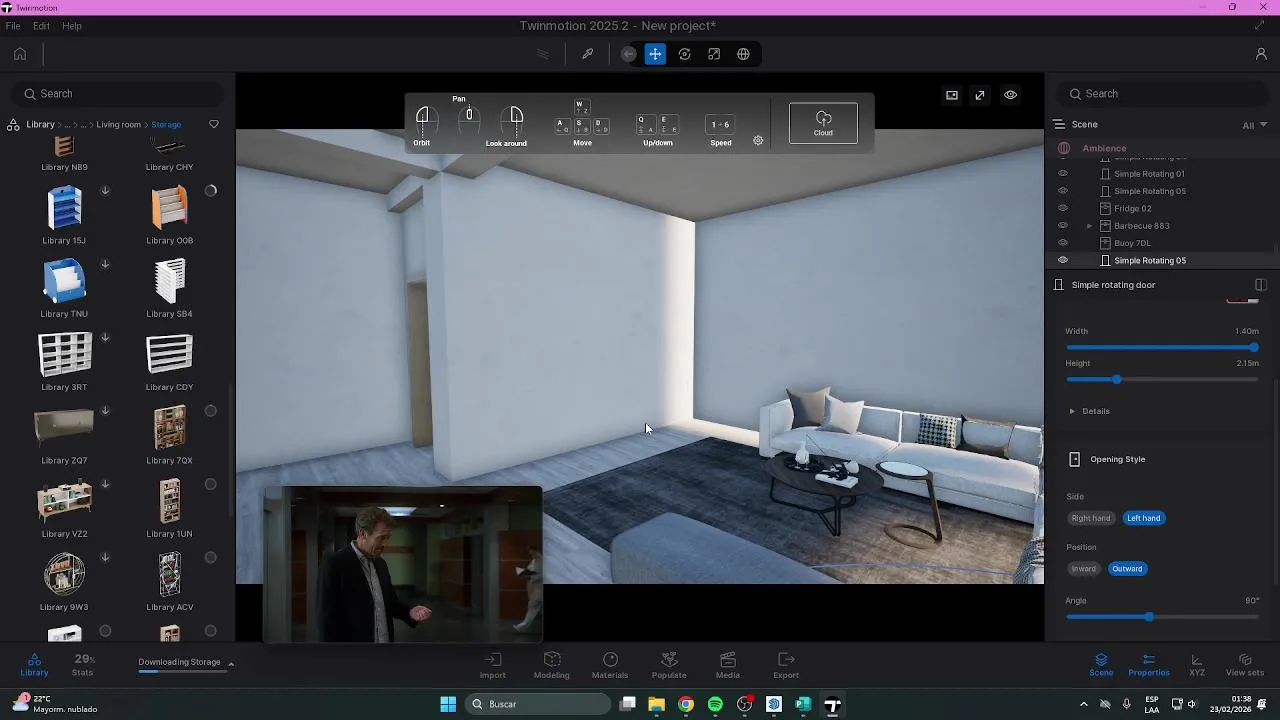
Task: Open File Explorer from the taskbar
Action: (657, 704)
